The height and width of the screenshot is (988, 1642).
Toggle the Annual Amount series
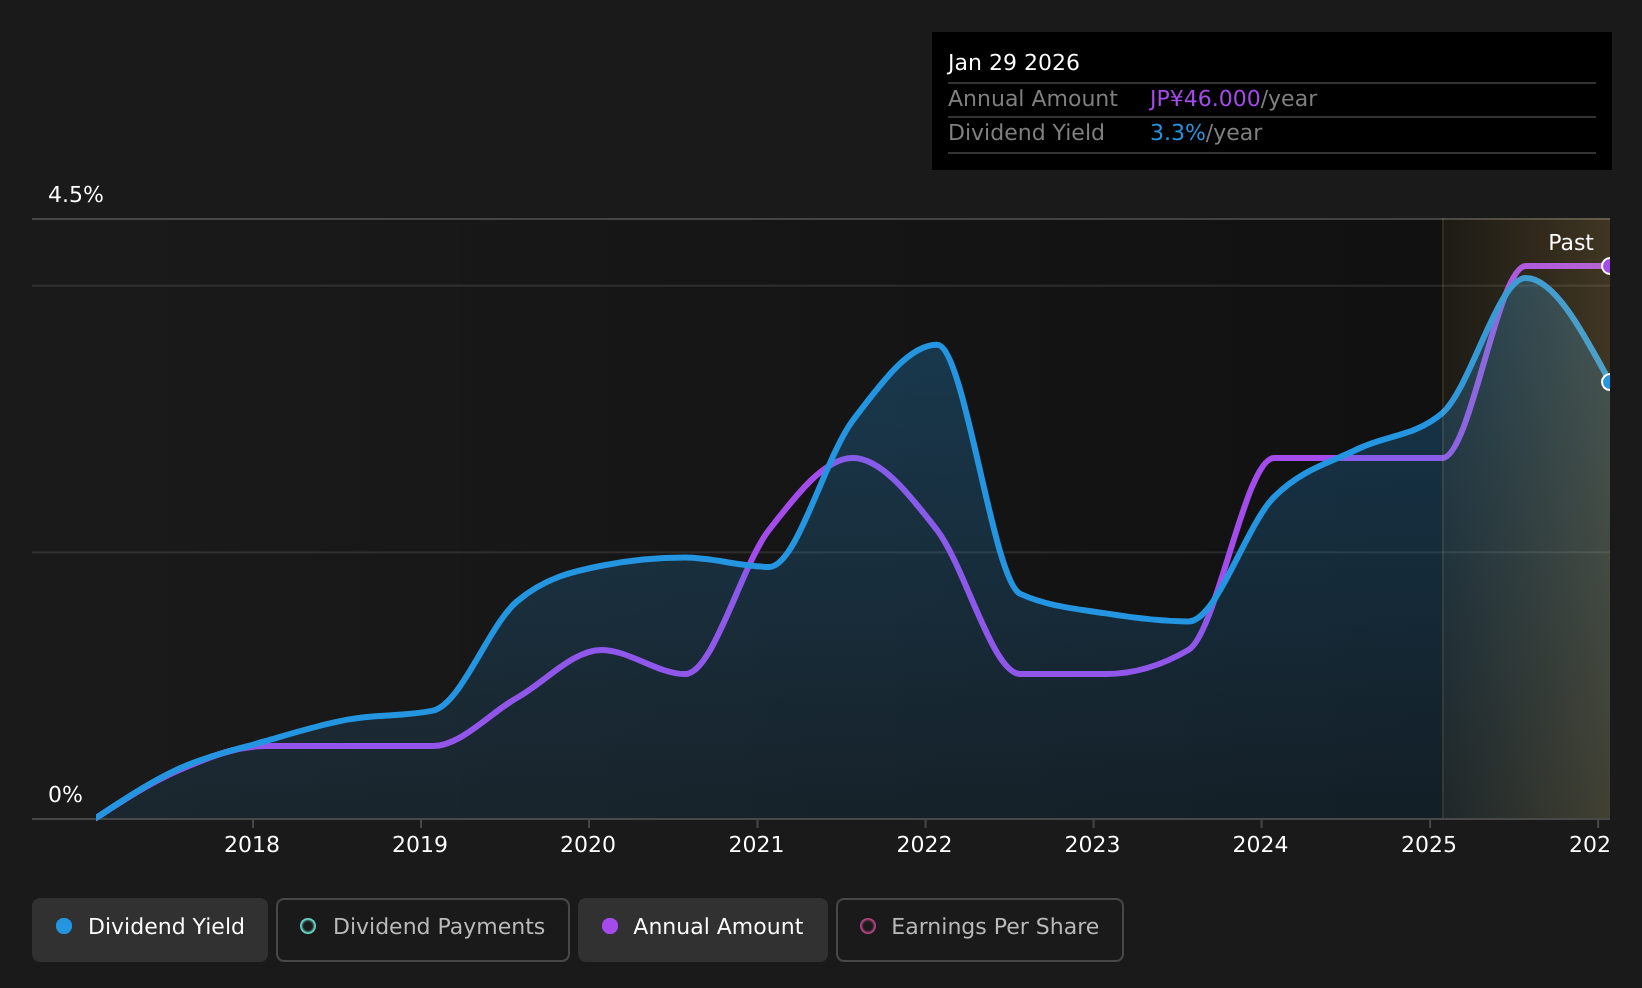pyautogui.click(x=703, y=929)
